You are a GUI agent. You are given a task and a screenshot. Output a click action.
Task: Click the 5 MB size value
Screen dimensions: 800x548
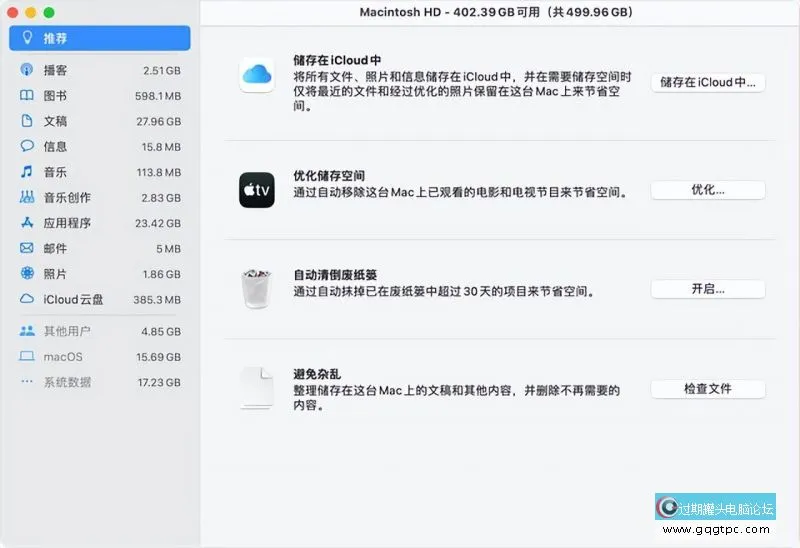point(168,249)
